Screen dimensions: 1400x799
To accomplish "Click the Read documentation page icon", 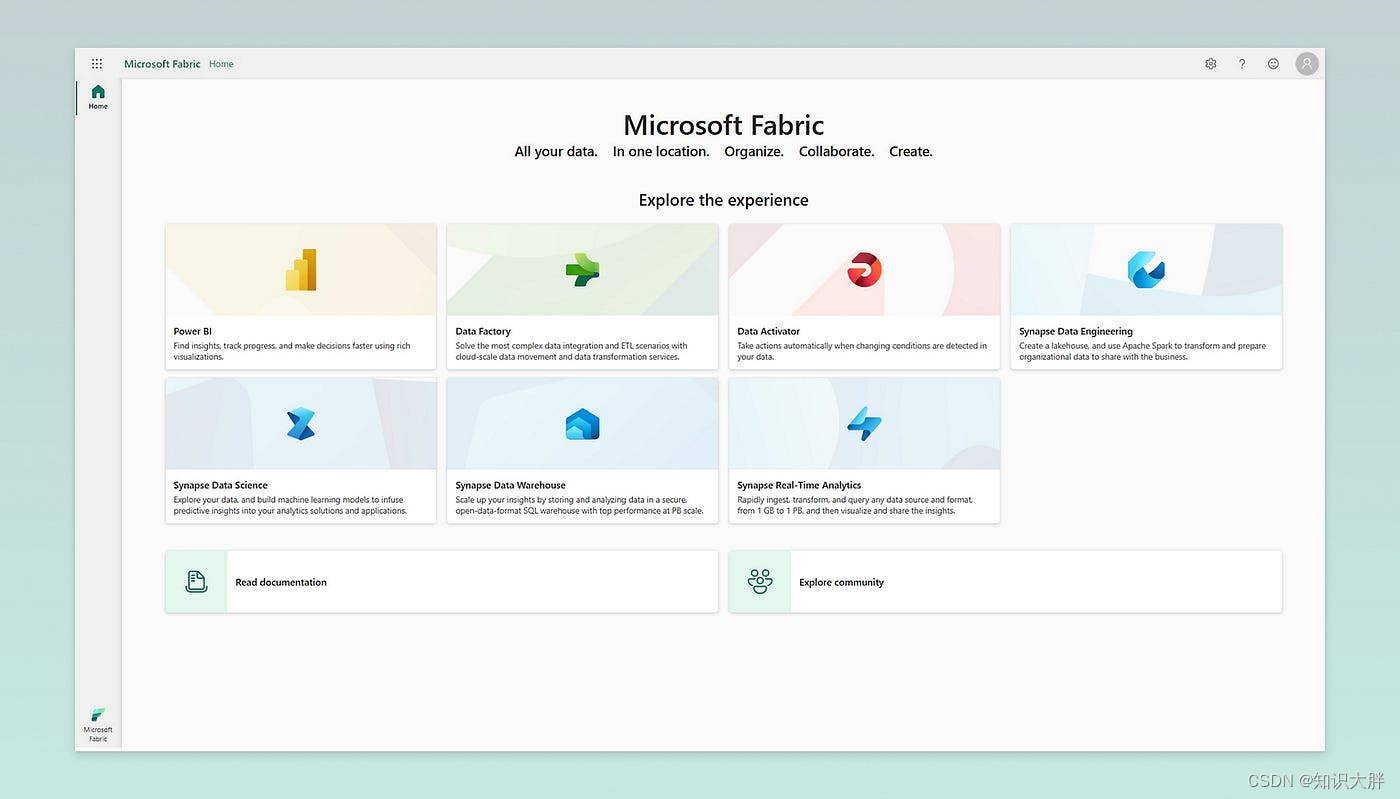I will (x=197, y=581).
